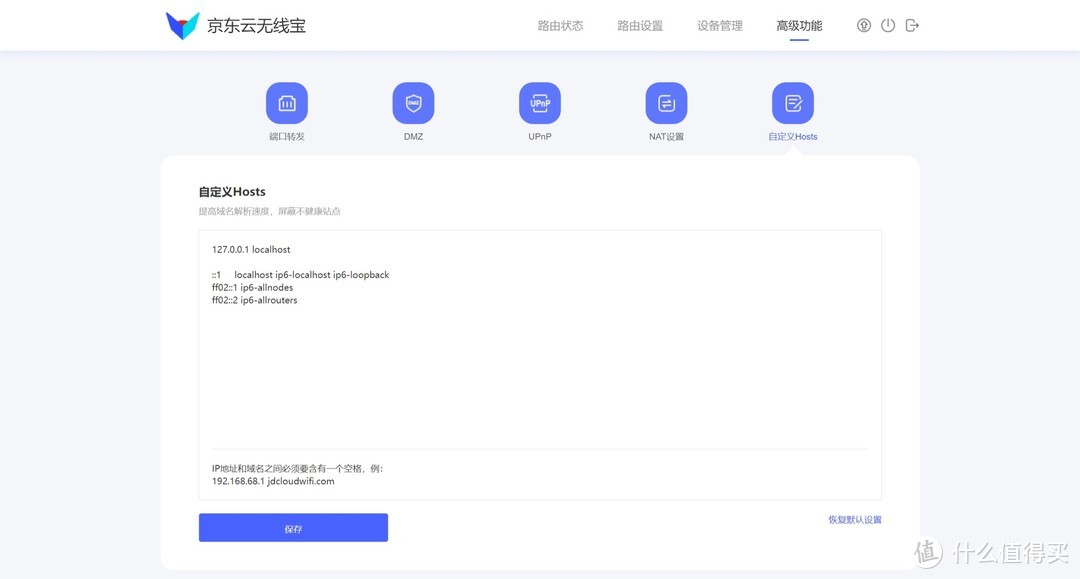
Task: Click the logout exit icon
Action: (x=911, y=25)
